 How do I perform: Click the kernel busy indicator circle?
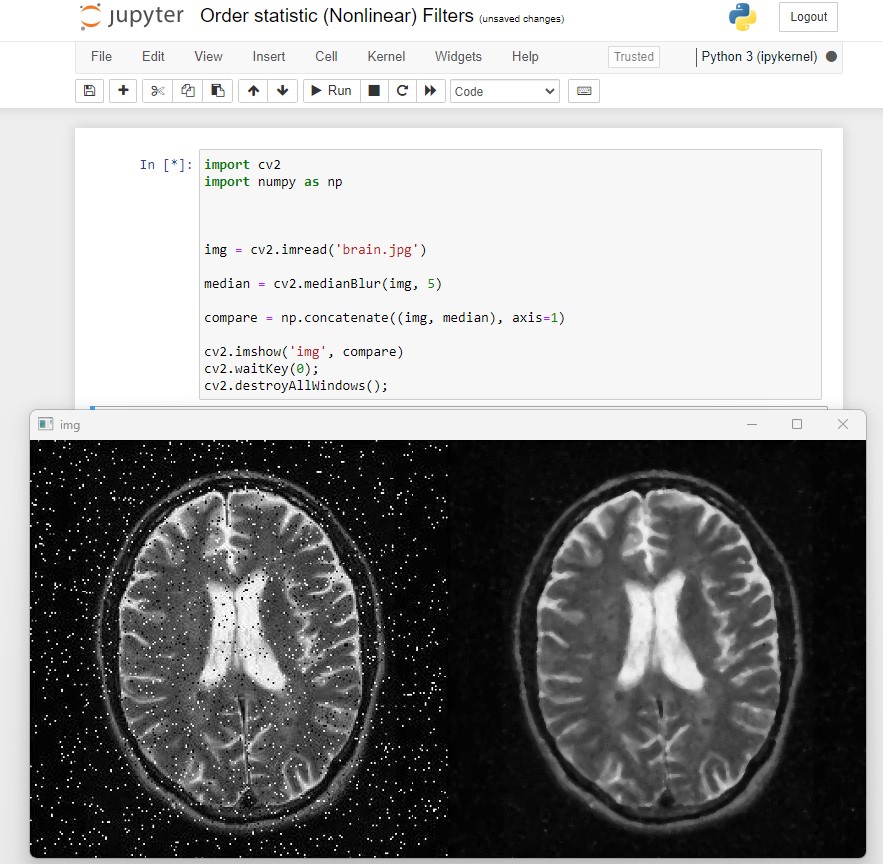pyautogui.click(x=831, y=56)
